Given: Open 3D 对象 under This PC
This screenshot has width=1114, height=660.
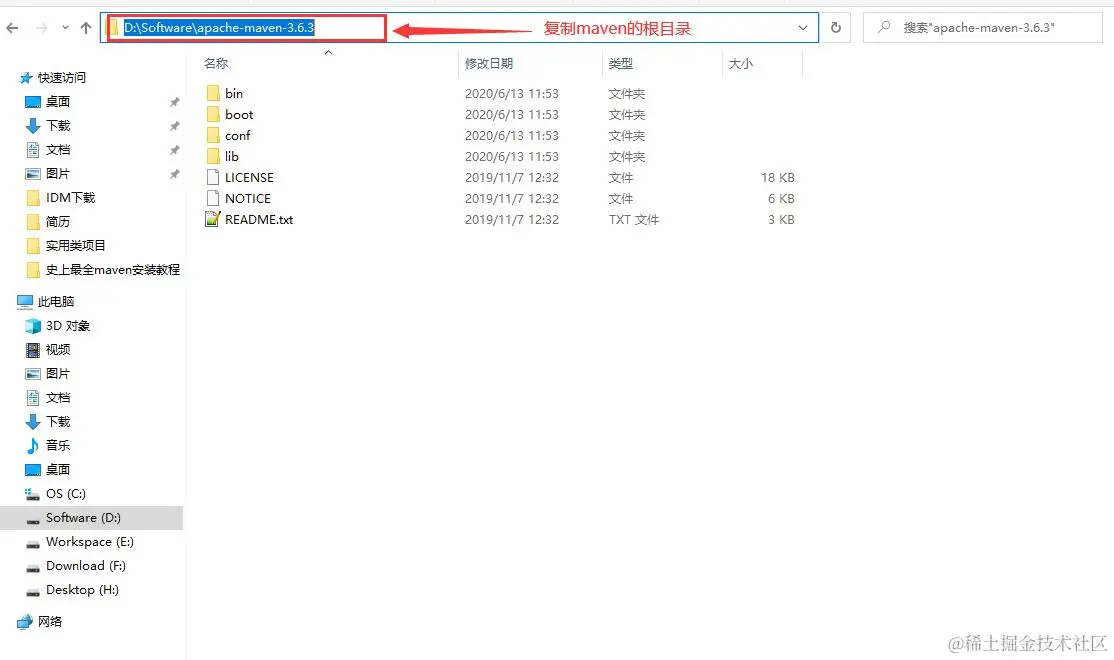Looking at the screenshot, I should click(x=67, y=326).
